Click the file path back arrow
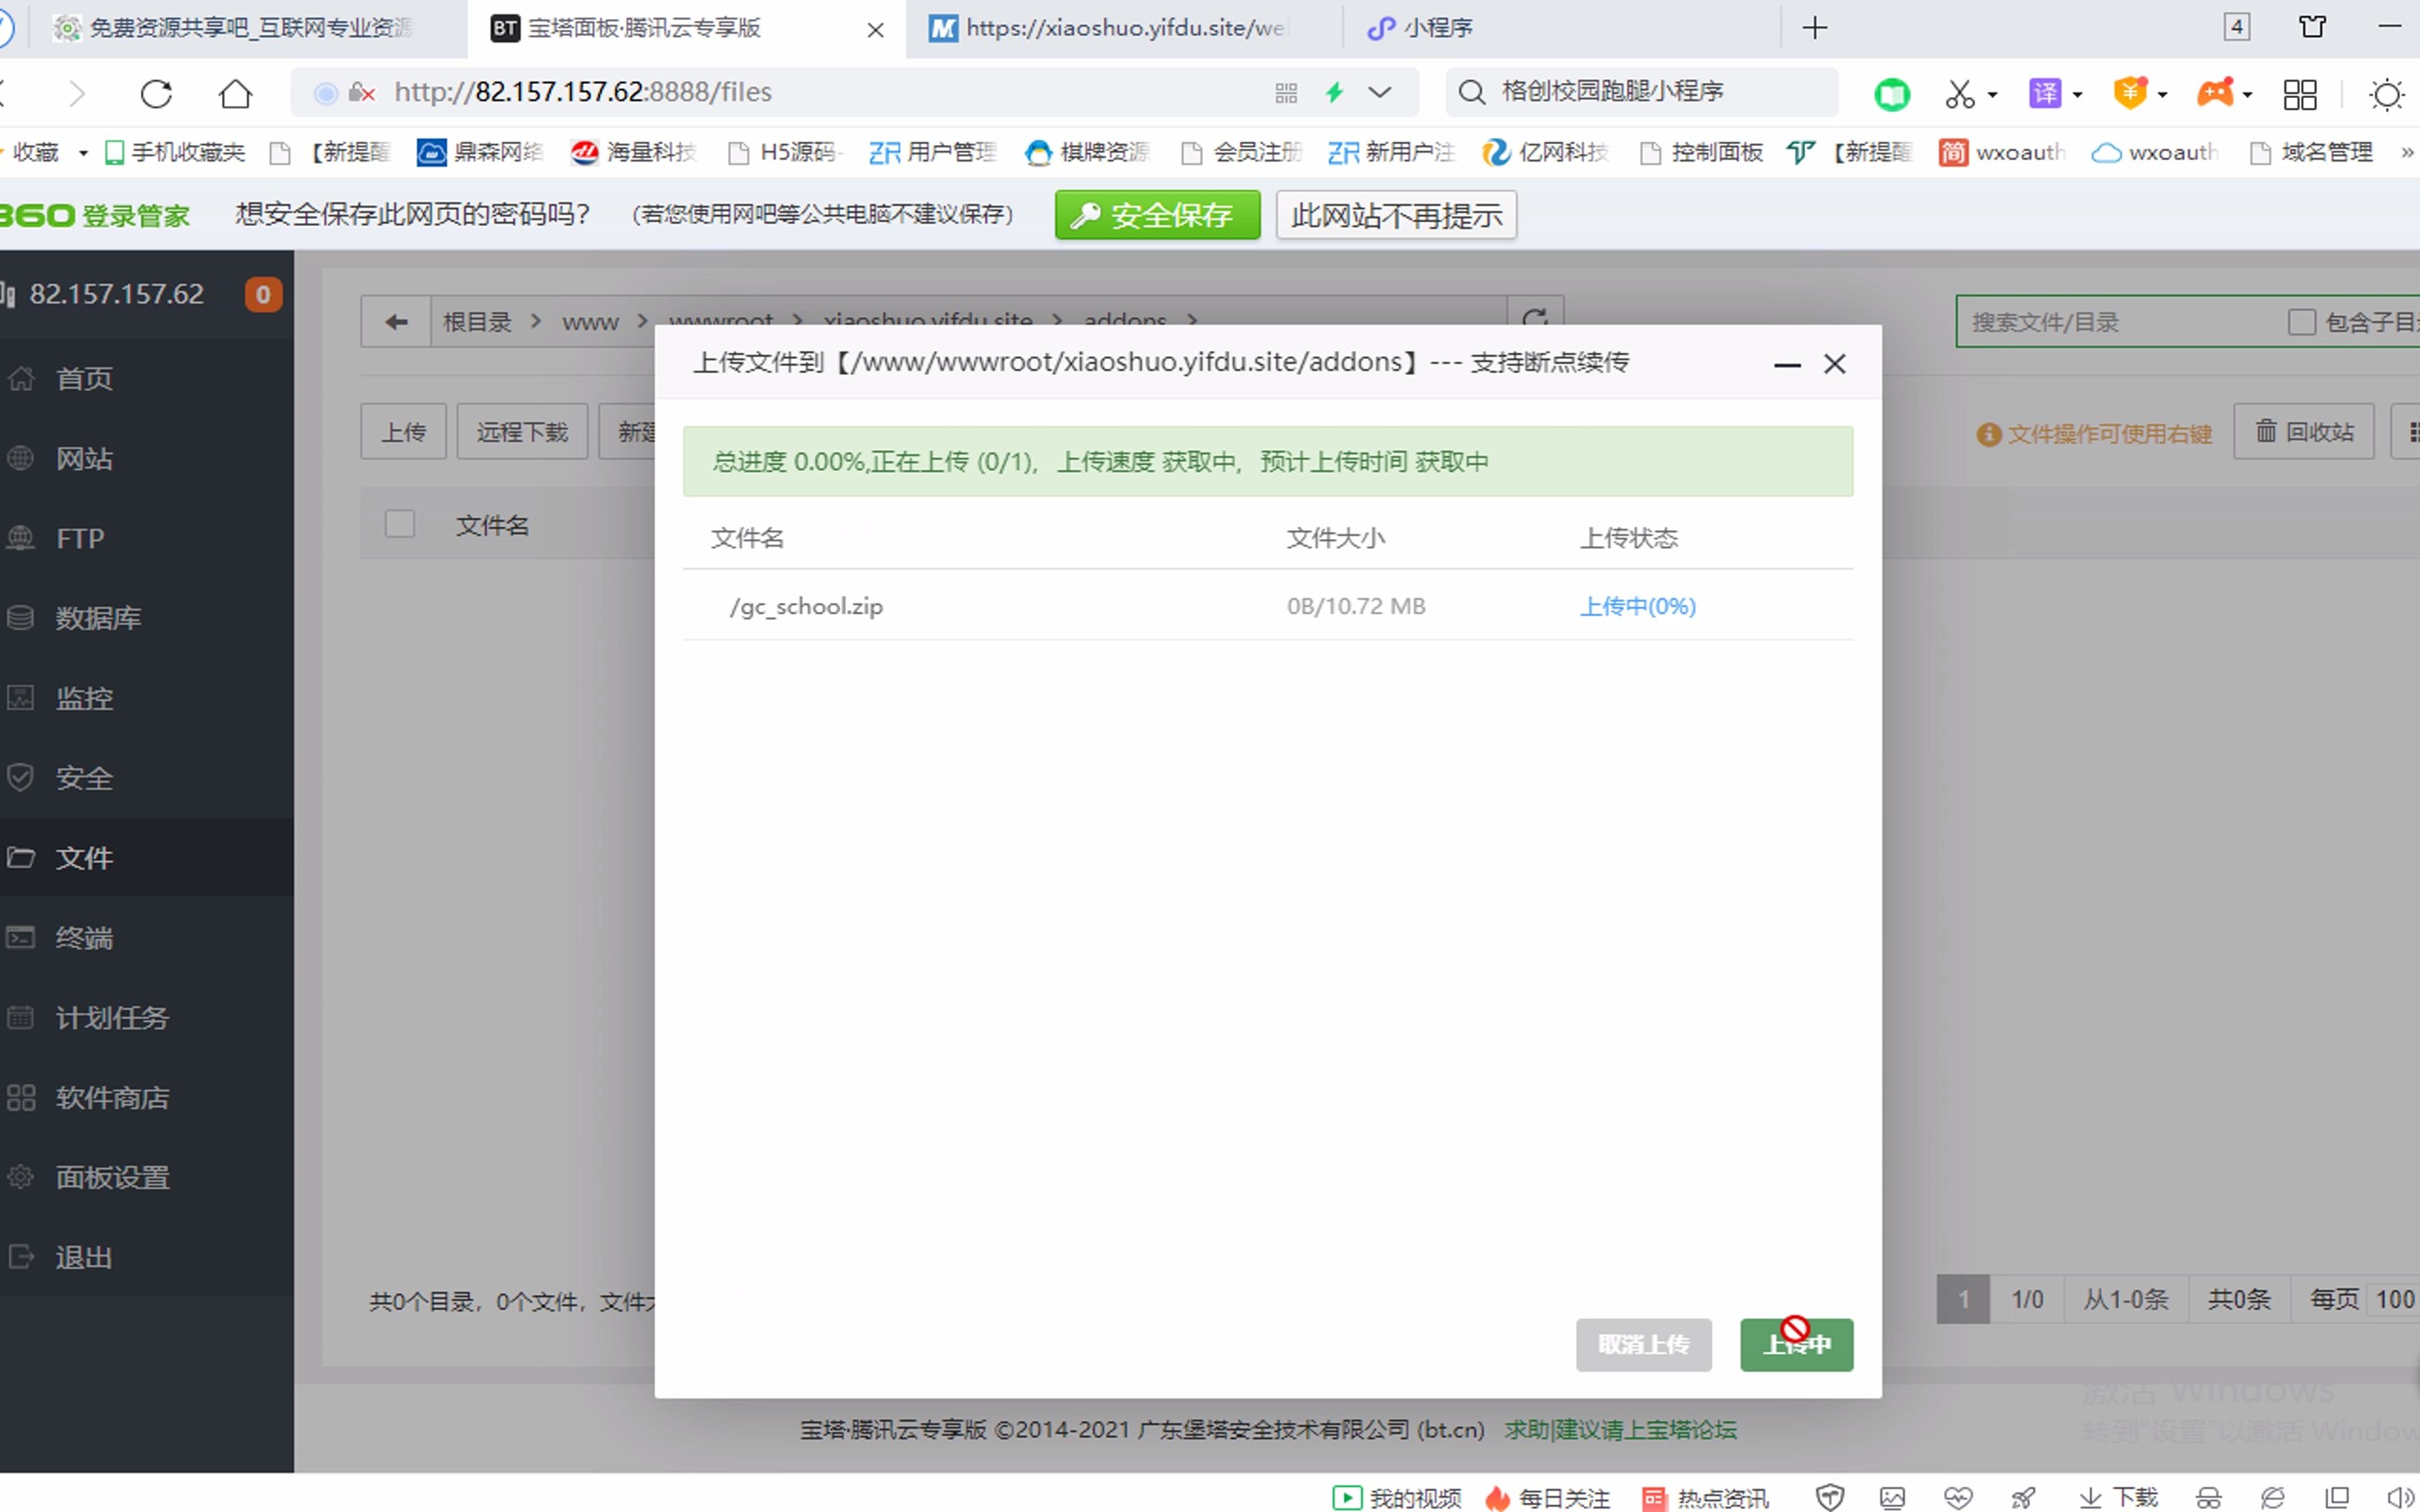2420x1512 pixels. 396,321
